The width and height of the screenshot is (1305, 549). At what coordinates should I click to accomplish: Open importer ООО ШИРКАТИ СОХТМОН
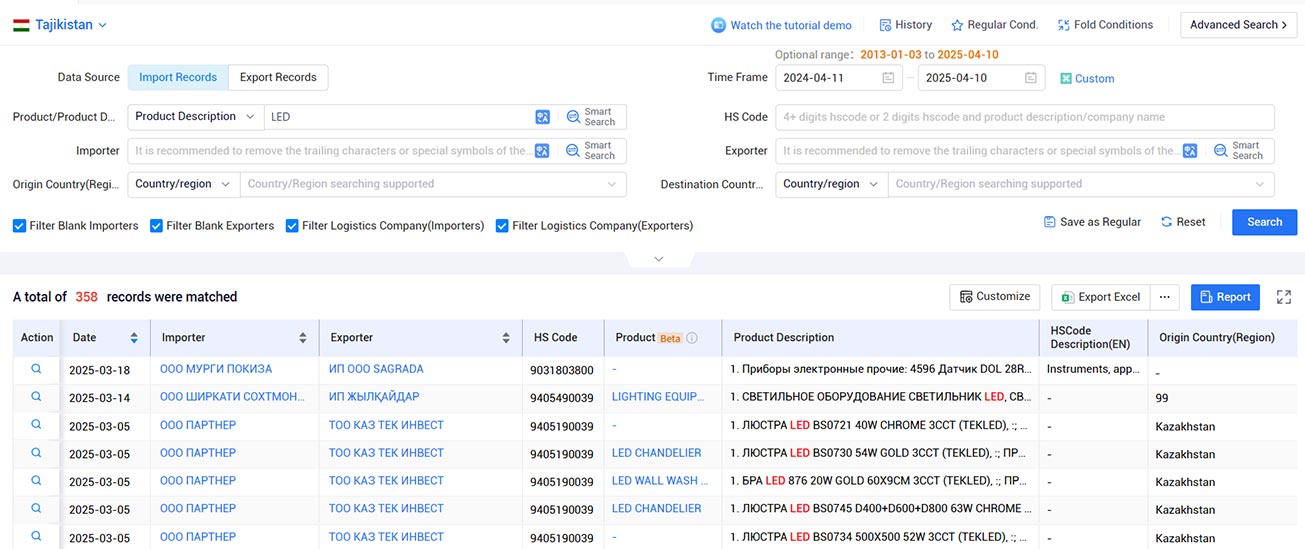[x=233, y=397]
